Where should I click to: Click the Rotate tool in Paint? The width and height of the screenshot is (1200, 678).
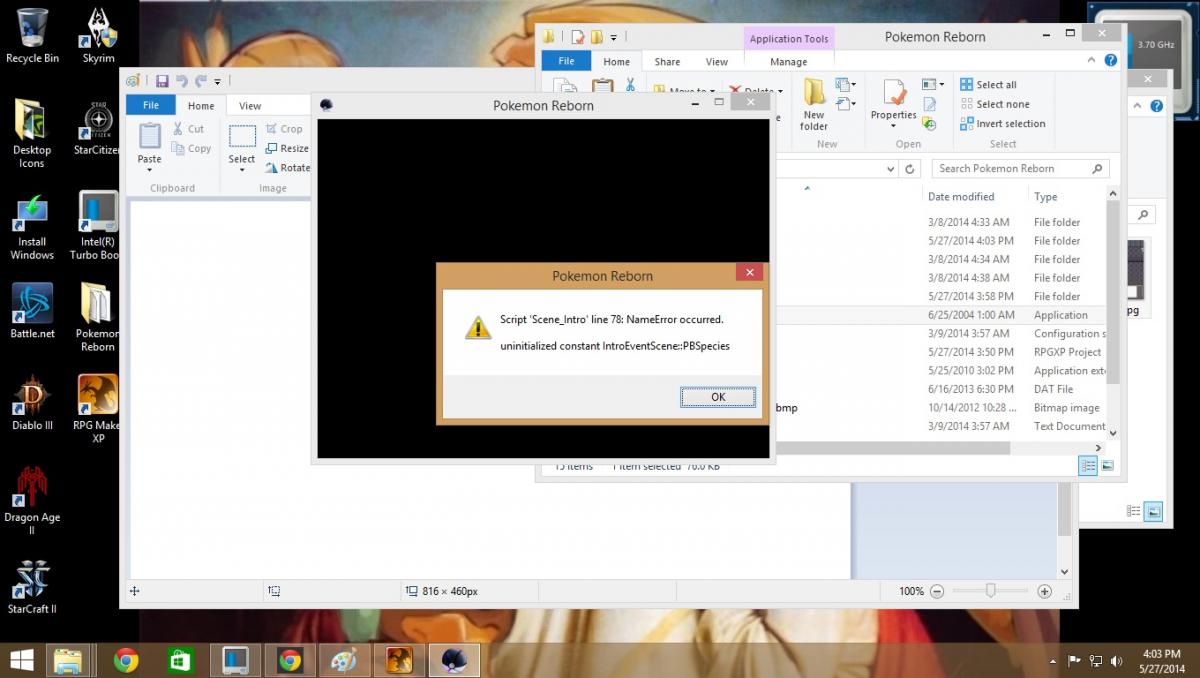coord(287,167)
